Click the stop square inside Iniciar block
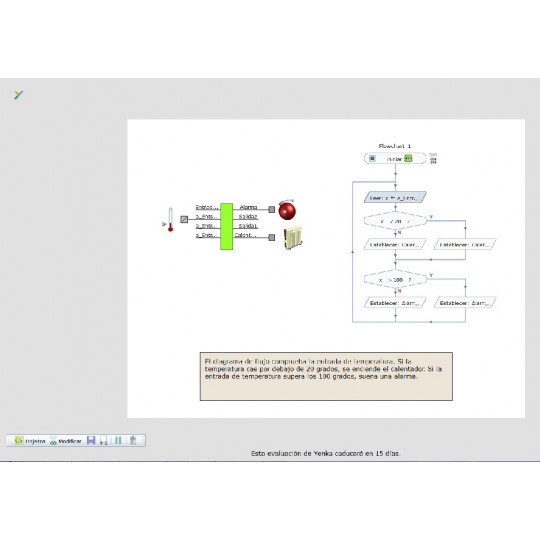 372,158
